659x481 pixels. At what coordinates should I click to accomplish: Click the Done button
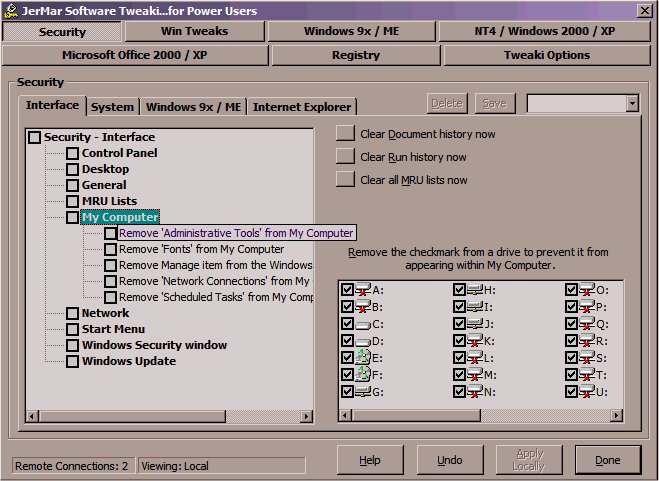point(608,460)
